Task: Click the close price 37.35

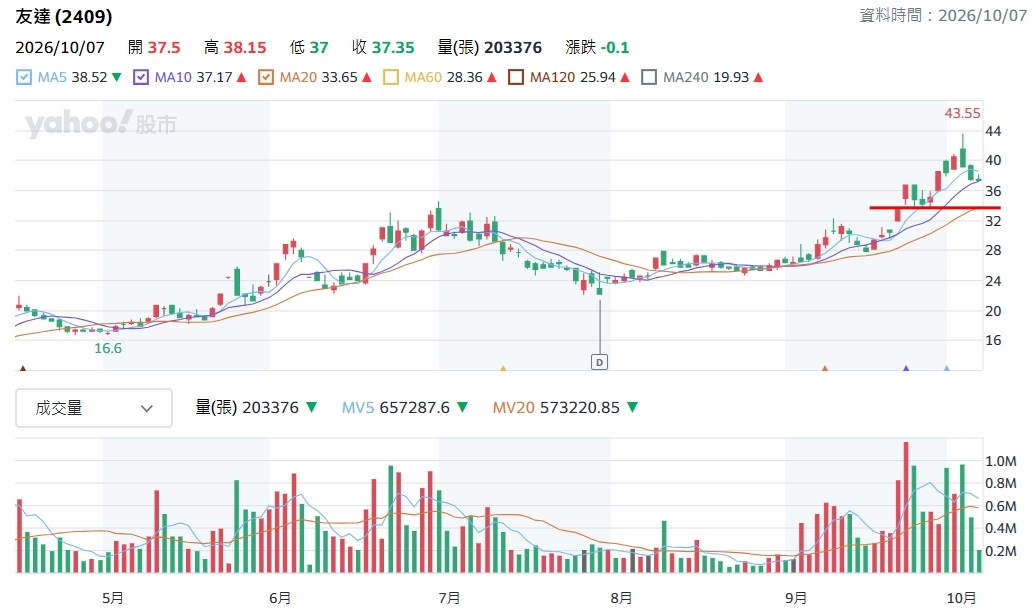Action: tap(392, 48)
